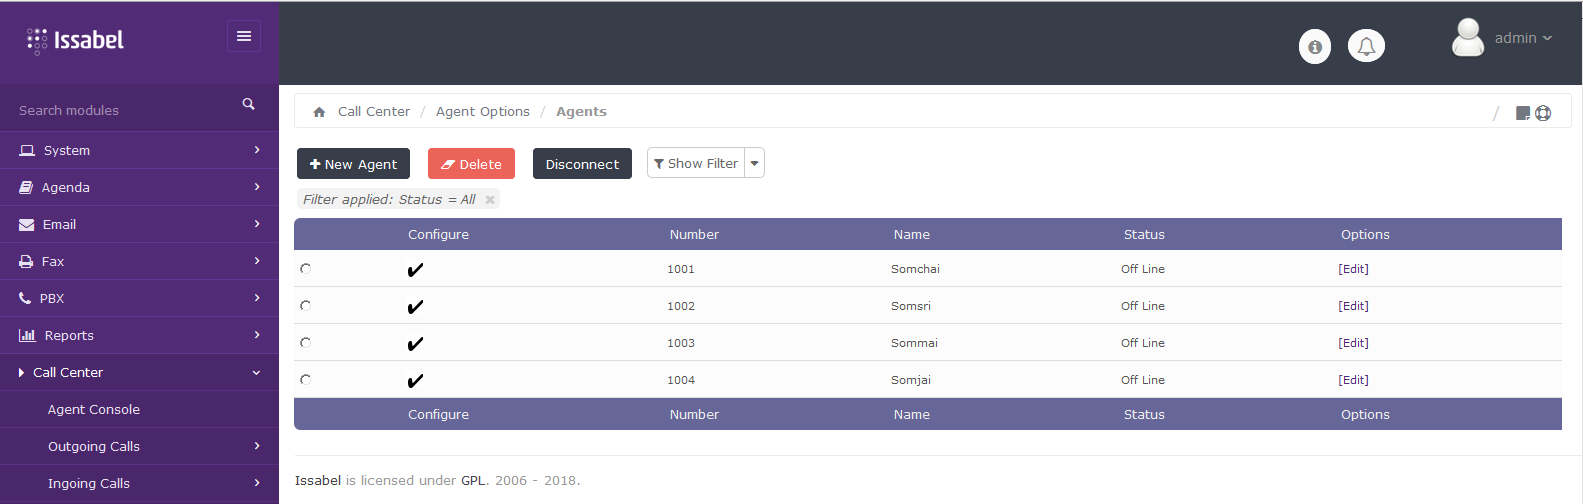This screenshot has width=1583, height=504.
Task: Click the admin user avatar
Action: (x=1467, y=38)
